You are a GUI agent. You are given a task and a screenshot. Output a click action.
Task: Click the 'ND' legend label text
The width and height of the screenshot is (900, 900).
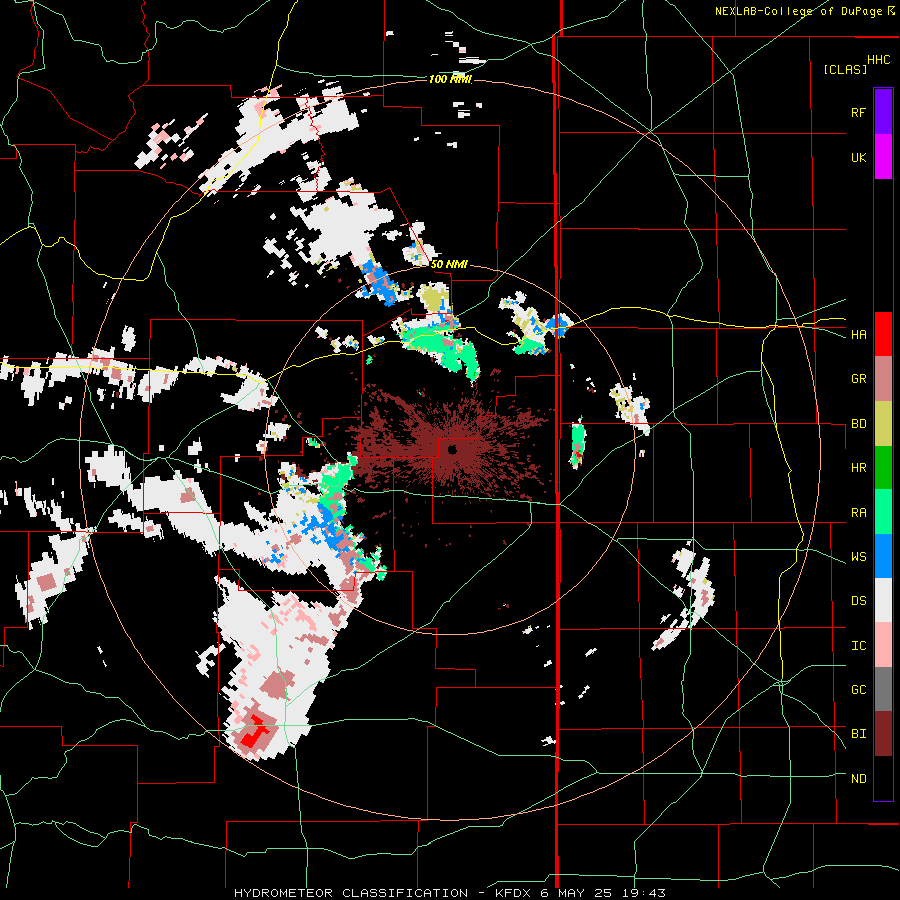tap(858, 779)
